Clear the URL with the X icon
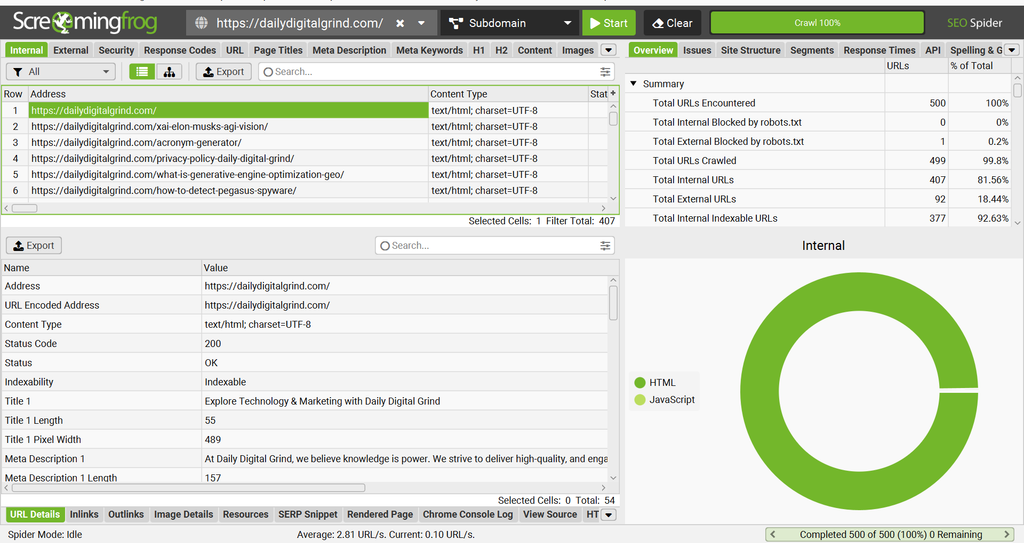Viewport: 1024px width, 543px height. (x=400, y=24)
